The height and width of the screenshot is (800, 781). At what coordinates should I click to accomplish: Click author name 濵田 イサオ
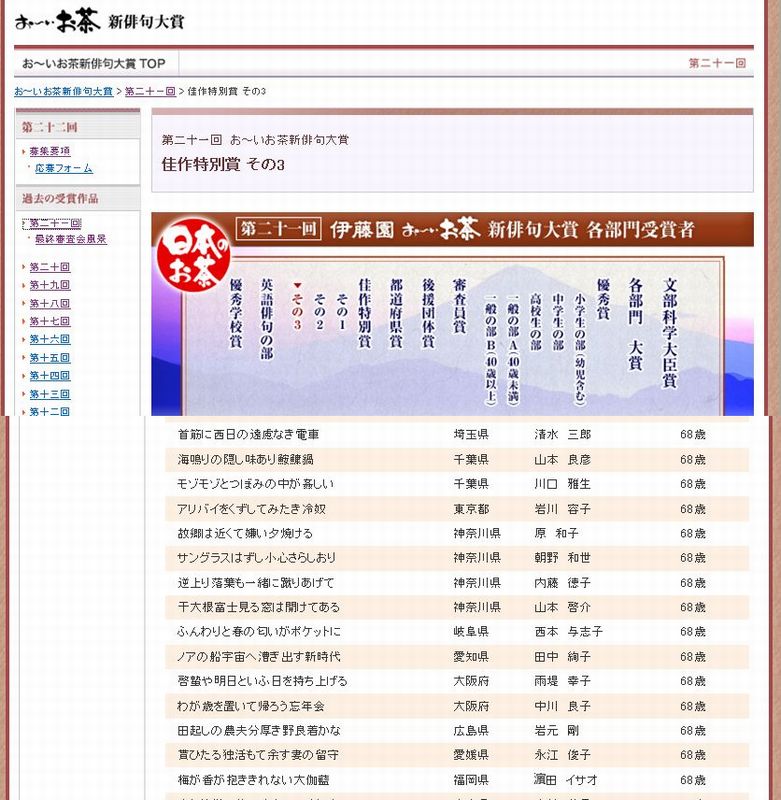[x=565, y=780]
